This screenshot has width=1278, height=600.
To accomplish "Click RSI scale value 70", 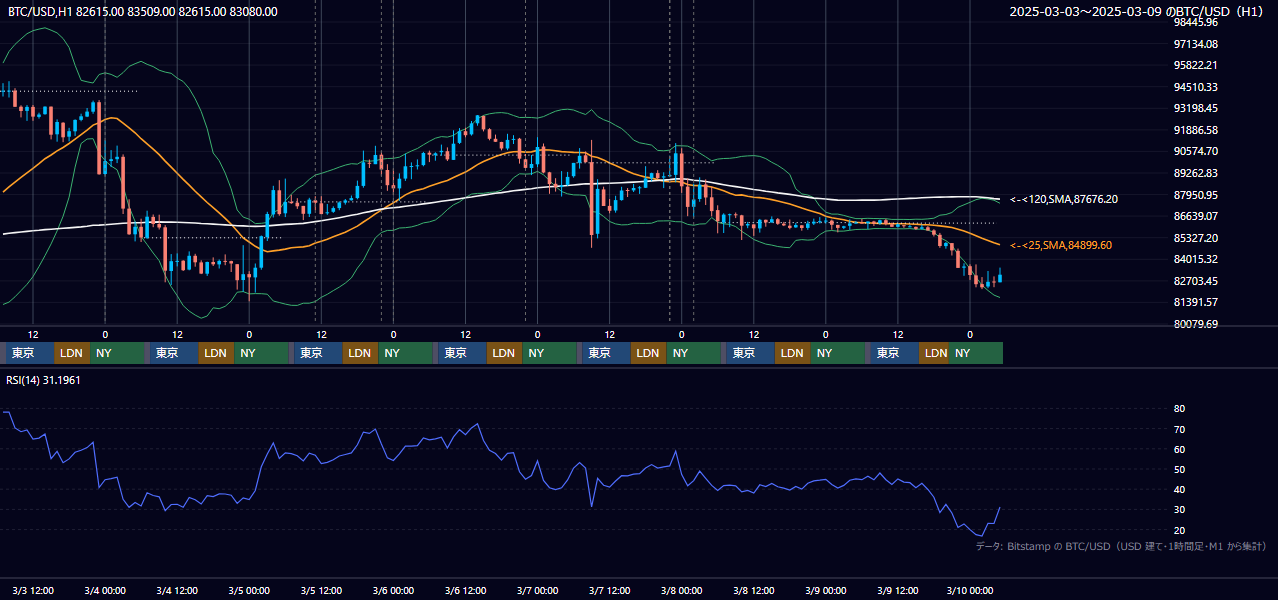I will [x=1179, y=429].
